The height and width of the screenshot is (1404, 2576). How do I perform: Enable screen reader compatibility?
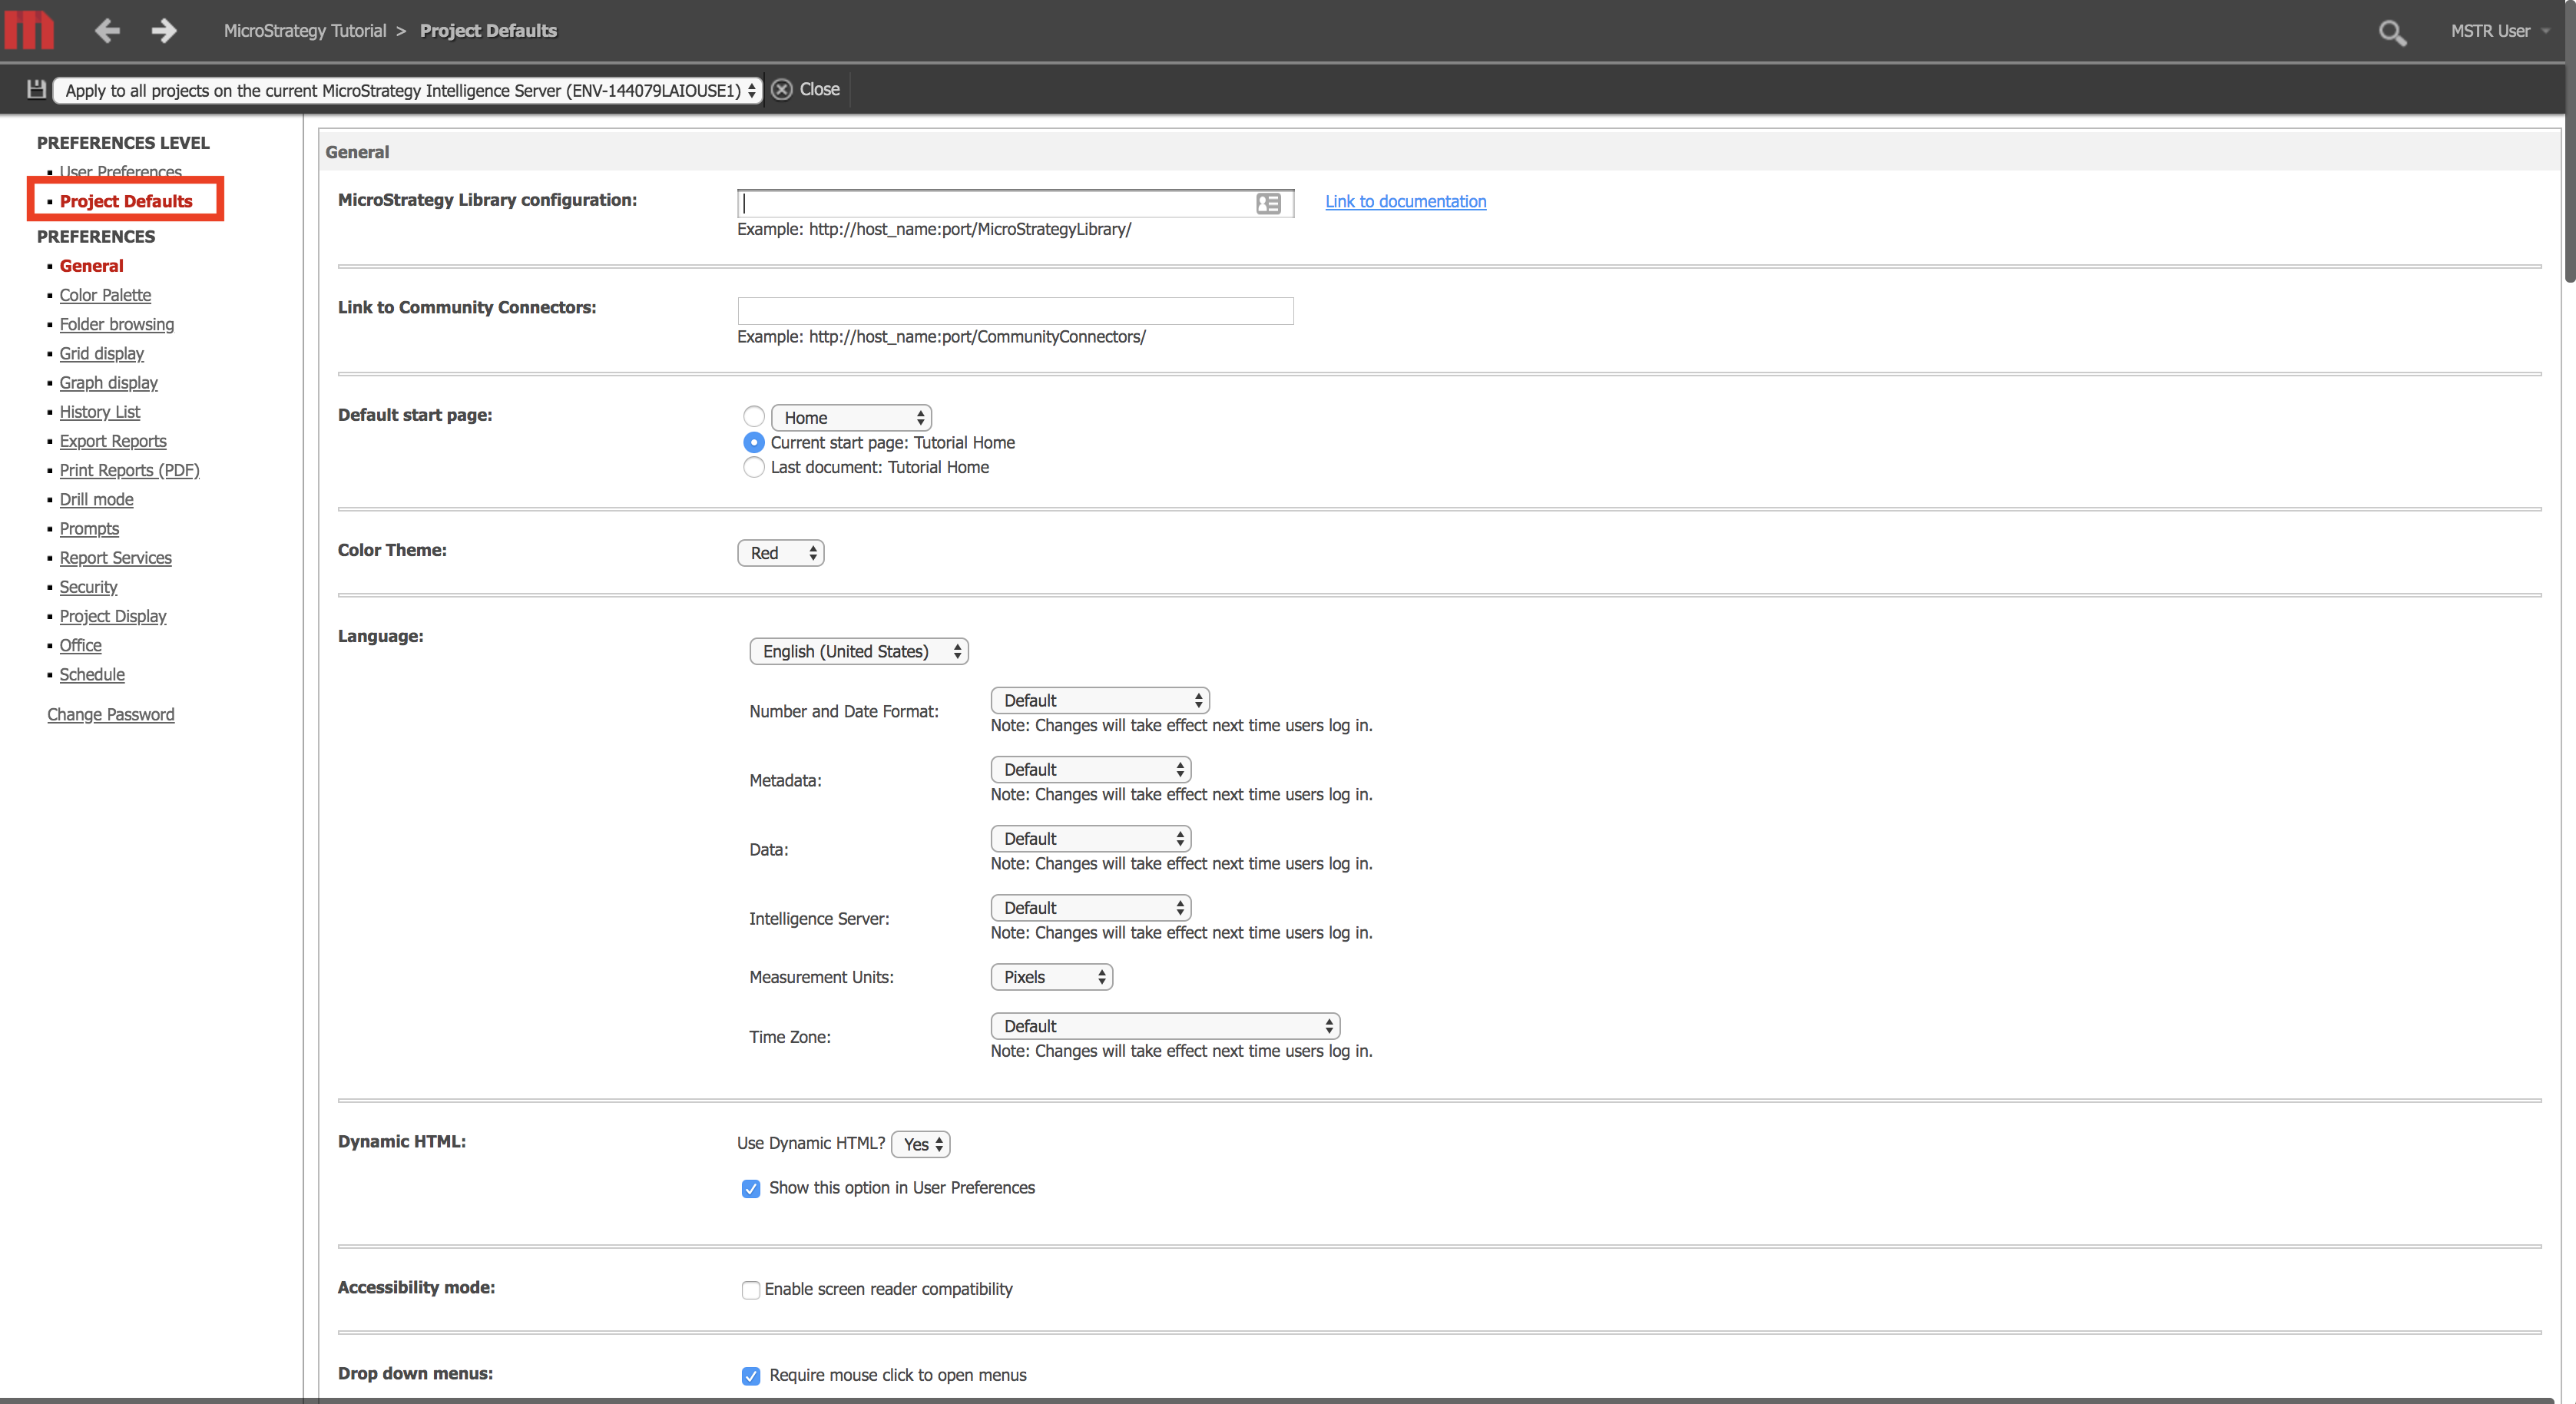751,1290
